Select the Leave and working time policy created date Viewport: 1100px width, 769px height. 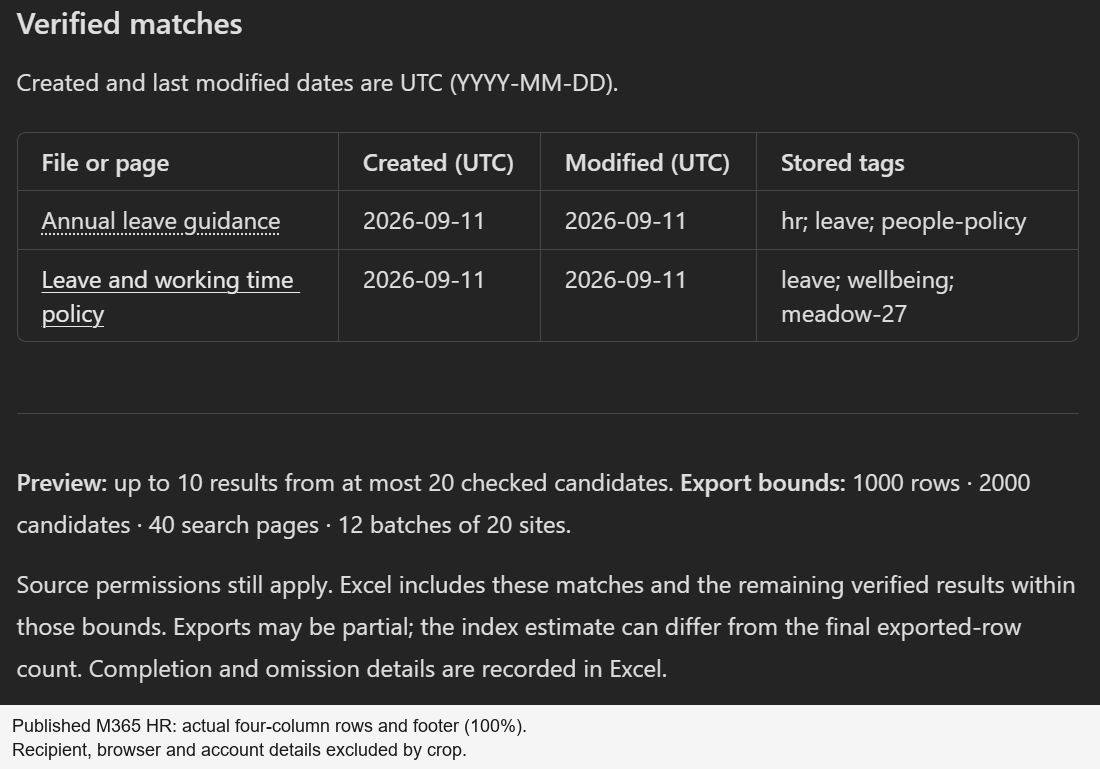coord(424,280)
